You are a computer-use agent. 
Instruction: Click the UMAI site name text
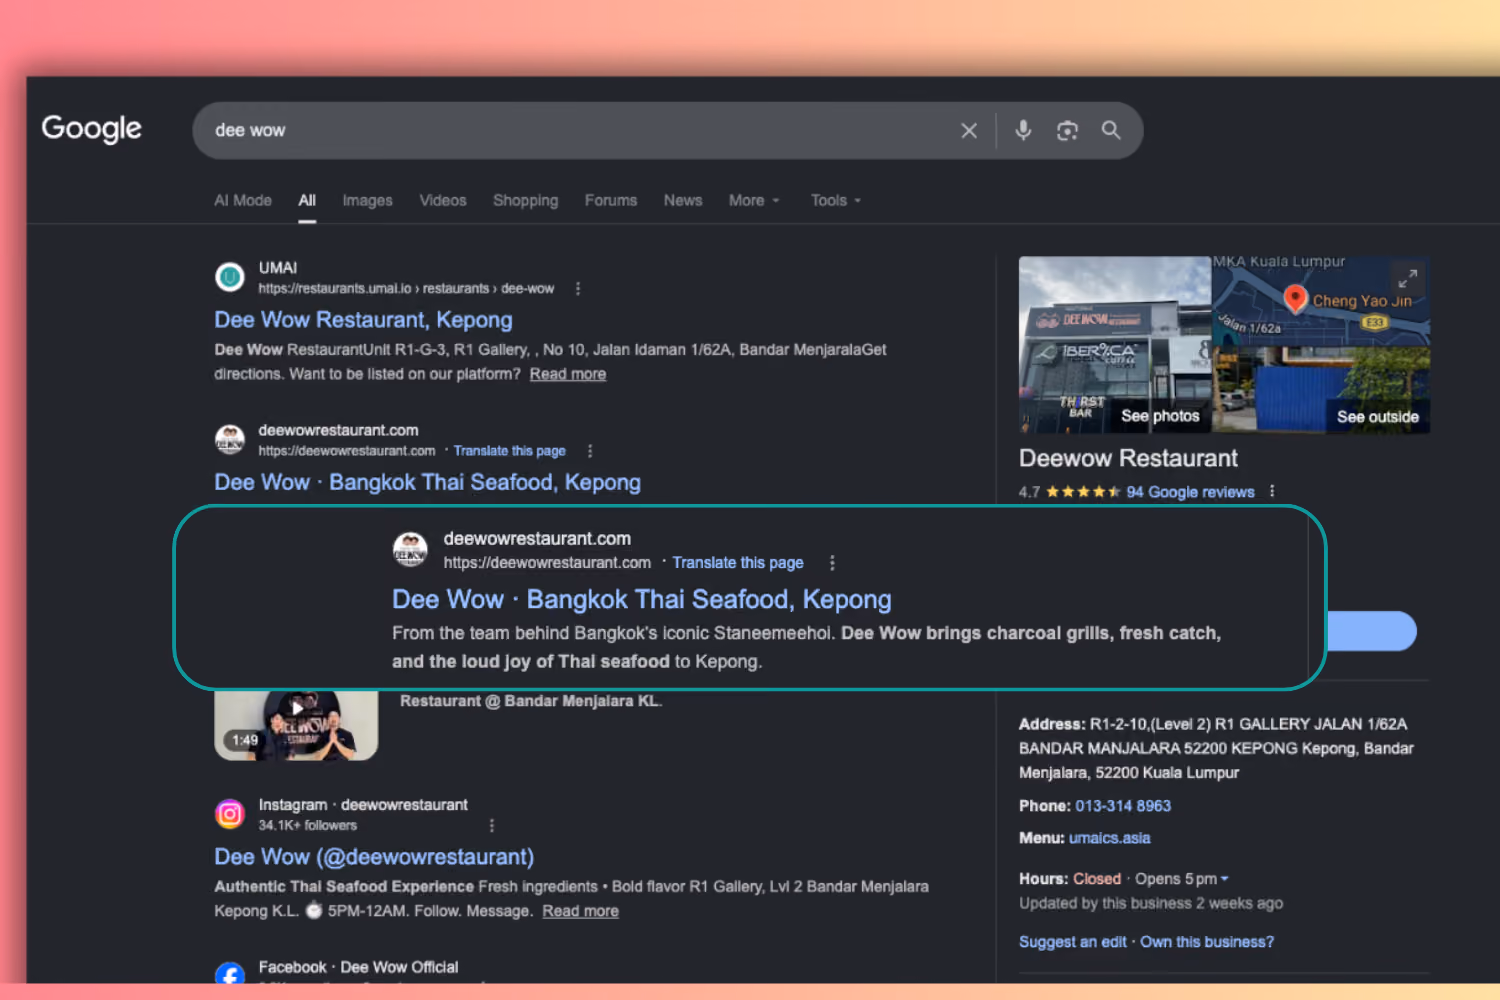(x=278, y=268)
